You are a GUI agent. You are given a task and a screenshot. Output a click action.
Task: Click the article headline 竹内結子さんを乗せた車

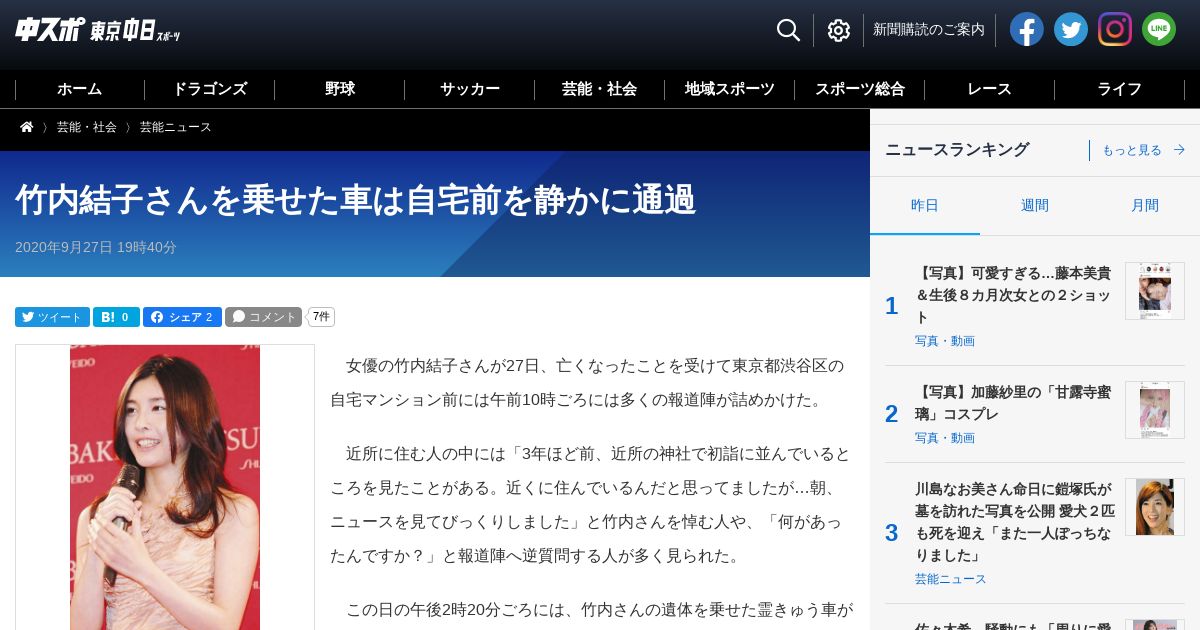coord(355,200)
